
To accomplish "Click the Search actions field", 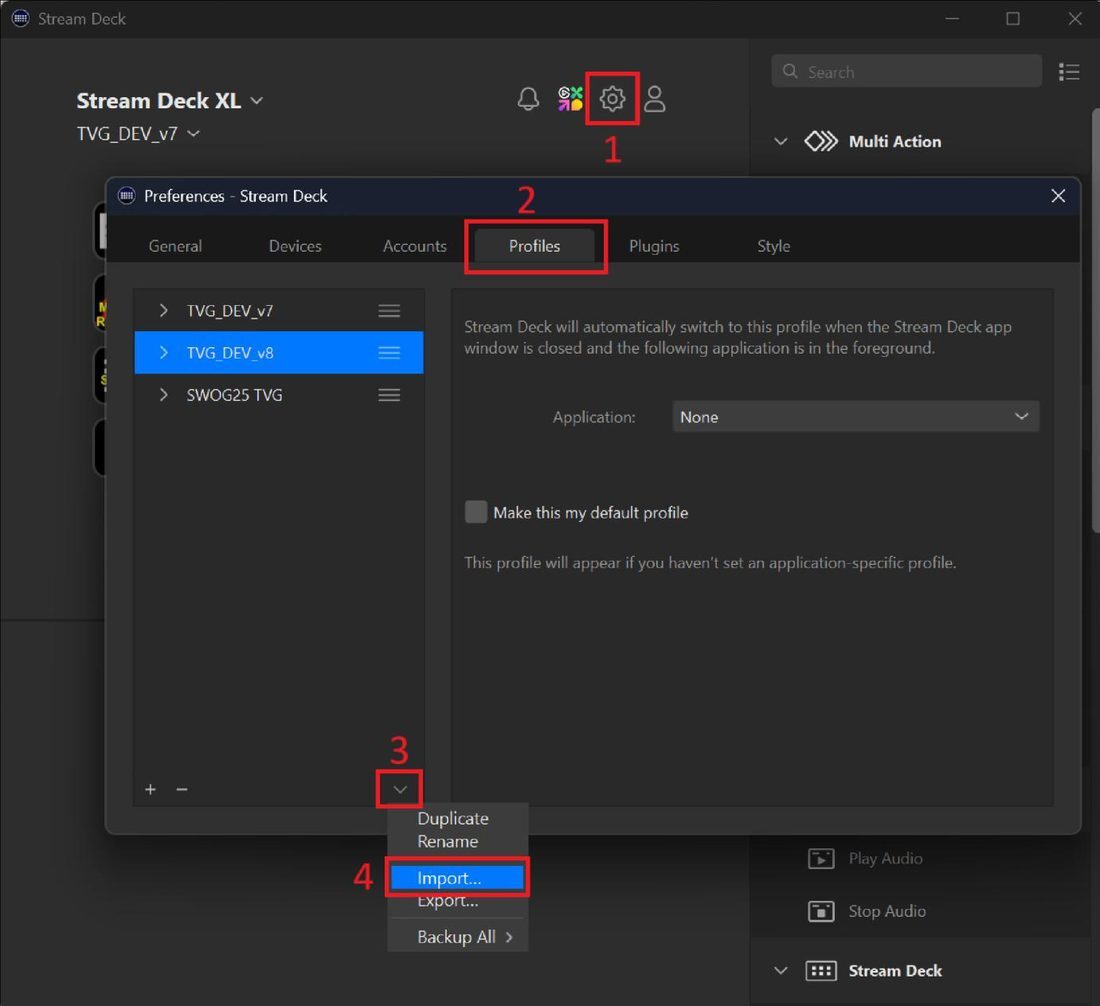I will pyautogui.click(x=906, y=72).
